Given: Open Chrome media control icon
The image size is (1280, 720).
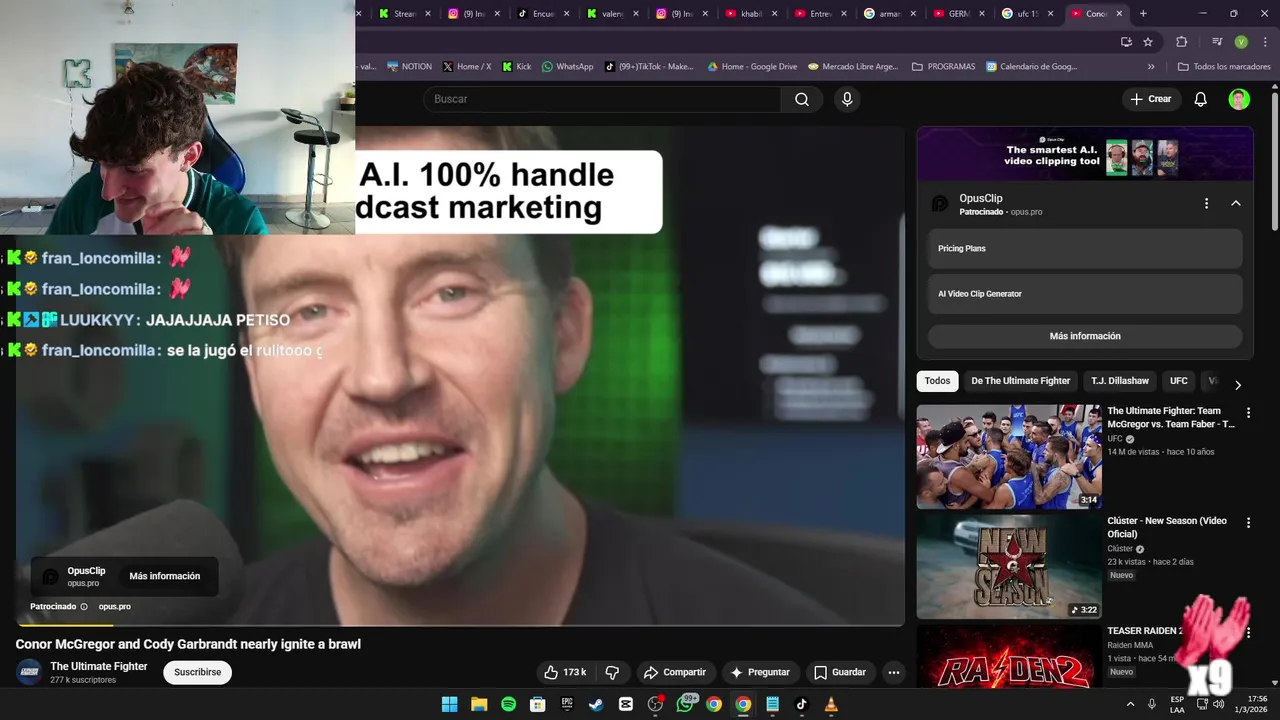Looking at the screenshot, I should (1217, 42).
